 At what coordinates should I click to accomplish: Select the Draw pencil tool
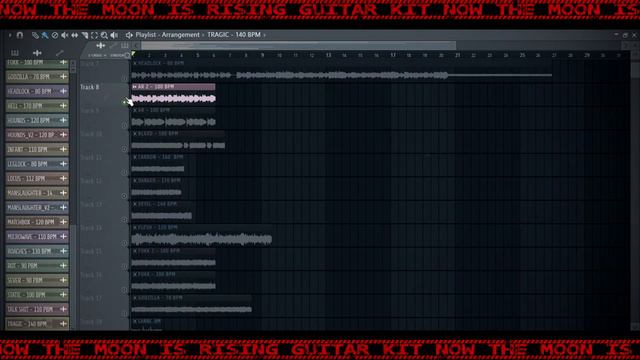[x=35, y=36]
